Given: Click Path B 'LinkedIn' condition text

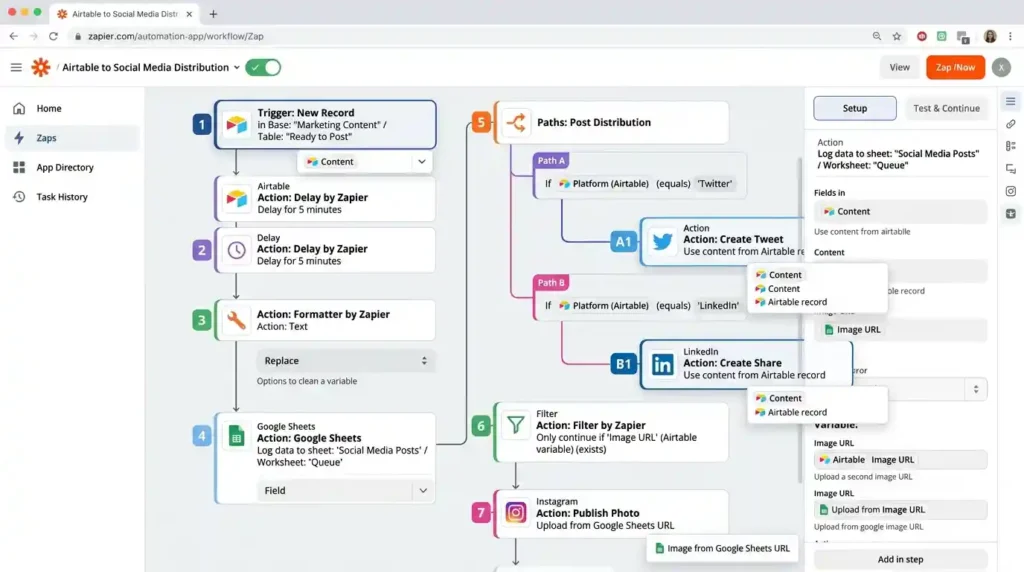Looking at the screenshot, I should (x=718, y=306).
